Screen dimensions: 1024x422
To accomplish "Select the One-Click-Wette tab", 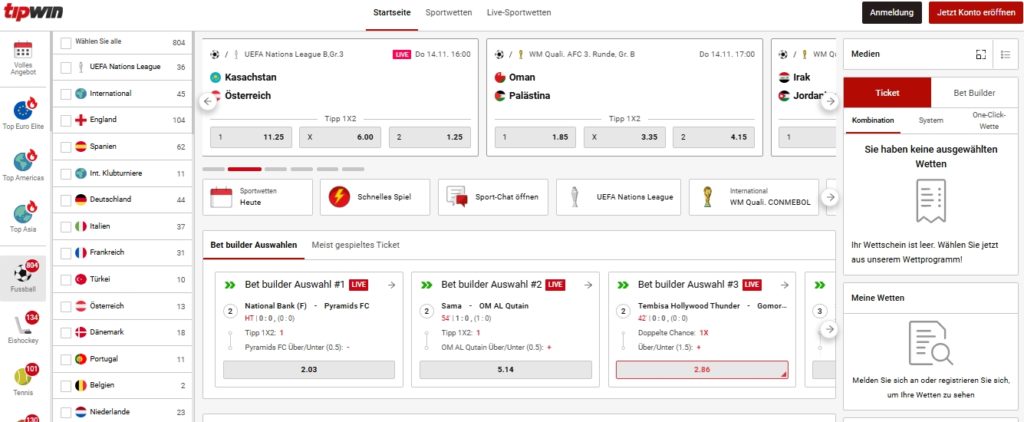I will coord(989,121).
